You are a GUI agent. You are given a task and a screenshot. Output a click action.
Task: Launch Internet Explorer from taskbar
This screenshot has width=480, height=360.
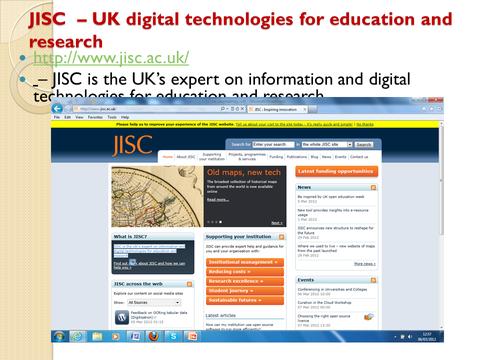tap(77, 336)
